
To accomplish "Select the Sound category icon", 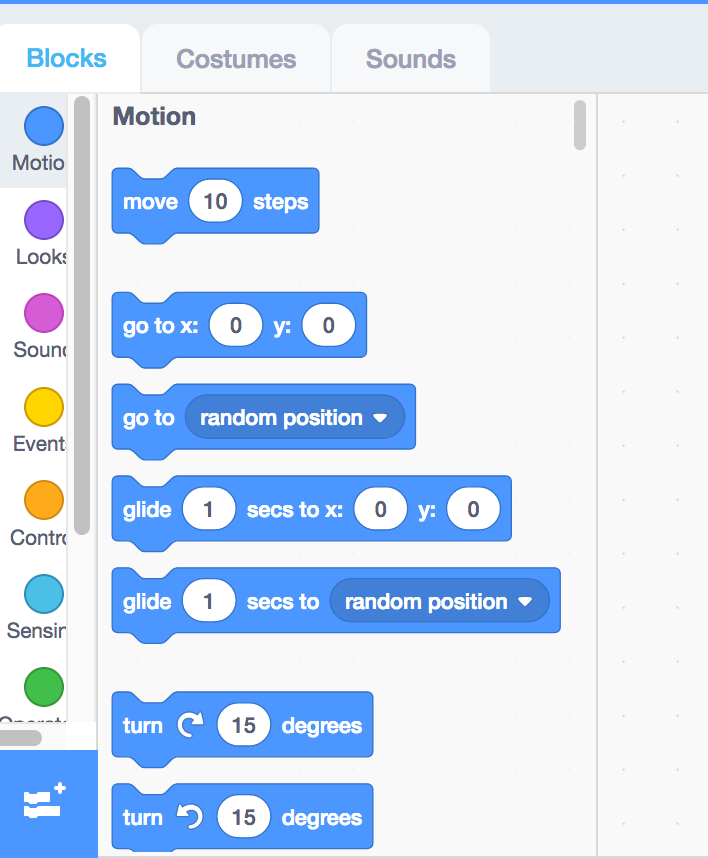I will 42,312.
